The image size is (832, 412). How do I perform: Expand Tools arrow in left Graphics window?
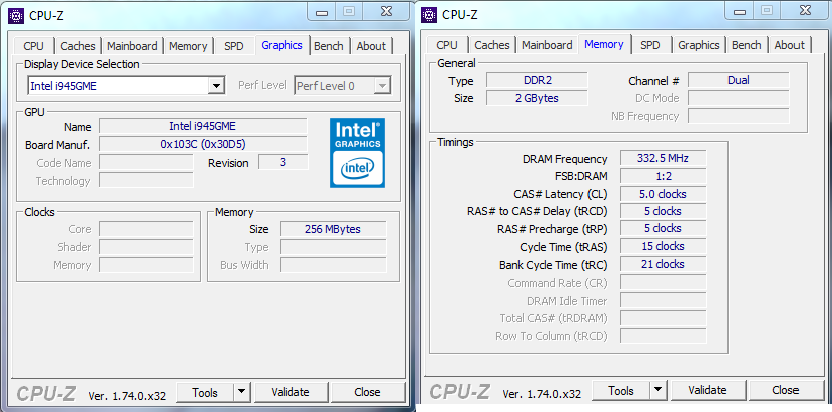tap(241, 392)
